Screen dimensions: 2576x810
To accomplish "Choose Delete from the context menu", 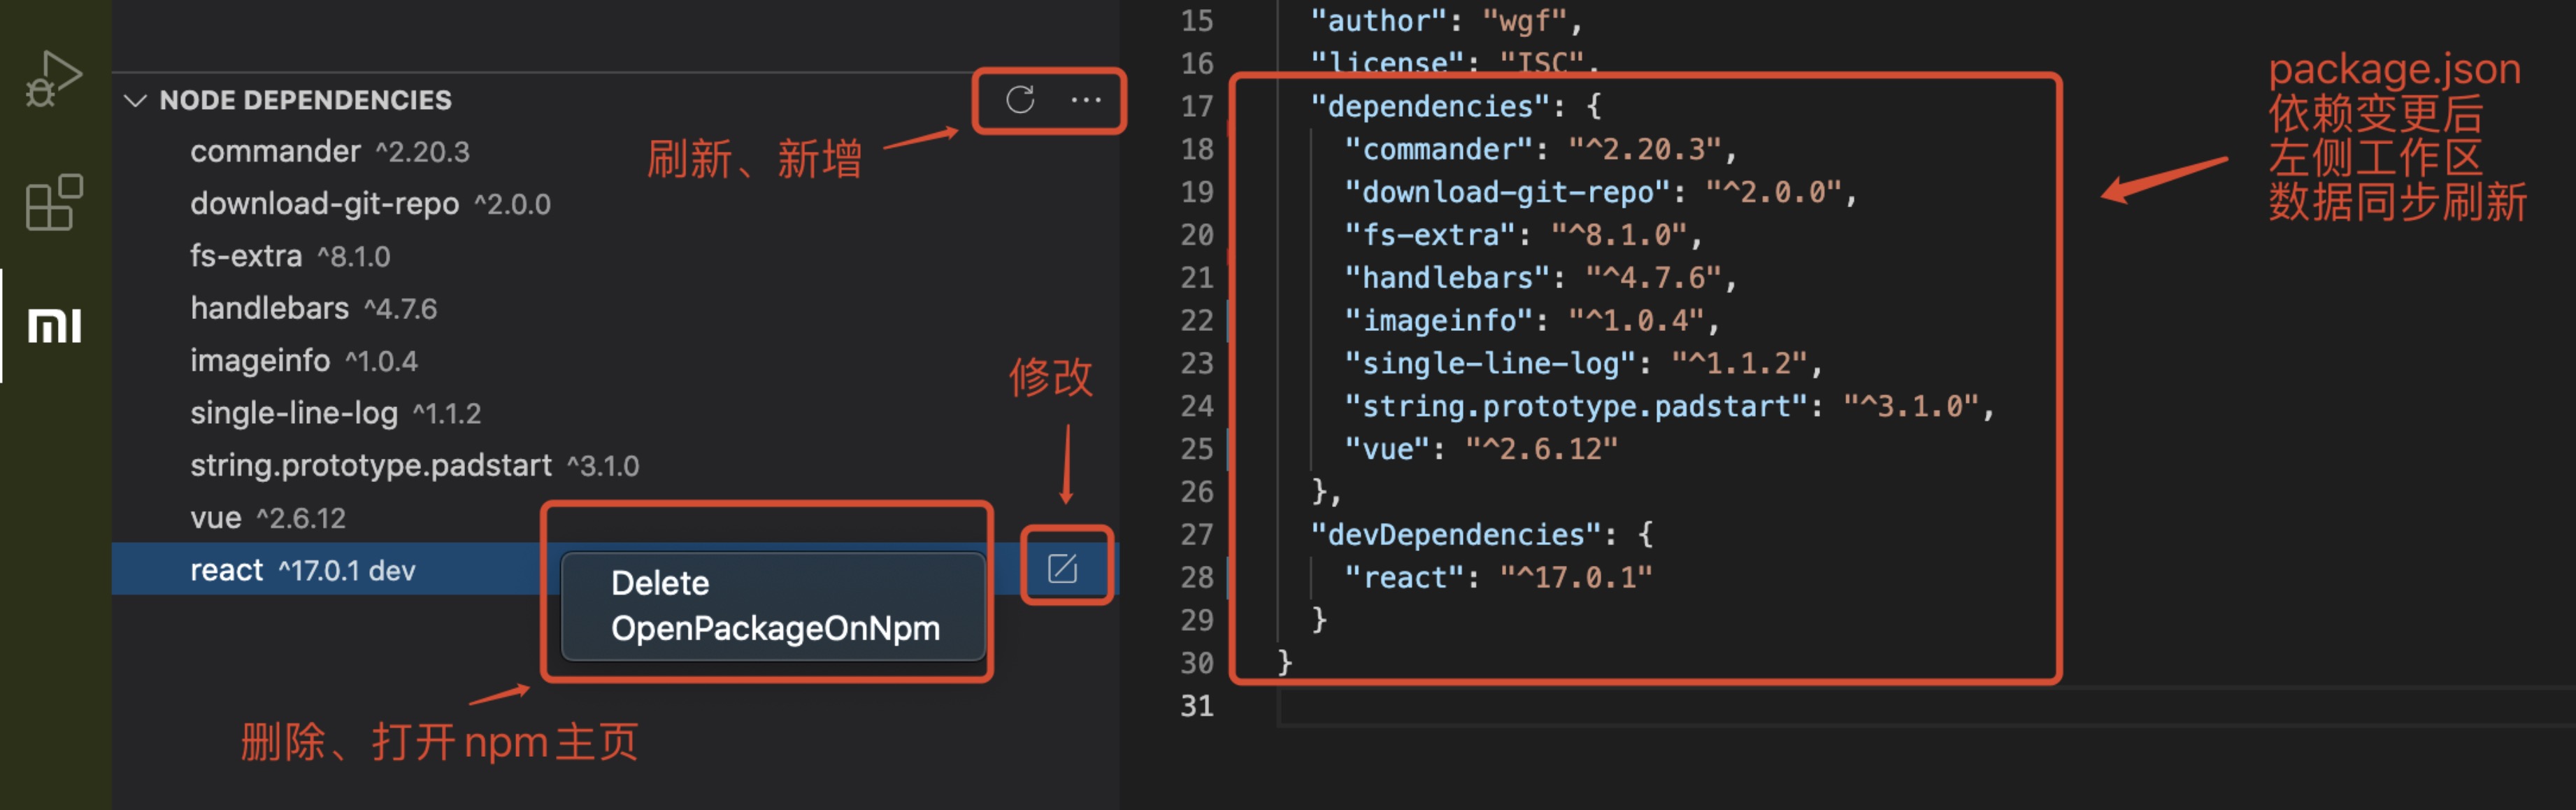I will pos(660,583).
